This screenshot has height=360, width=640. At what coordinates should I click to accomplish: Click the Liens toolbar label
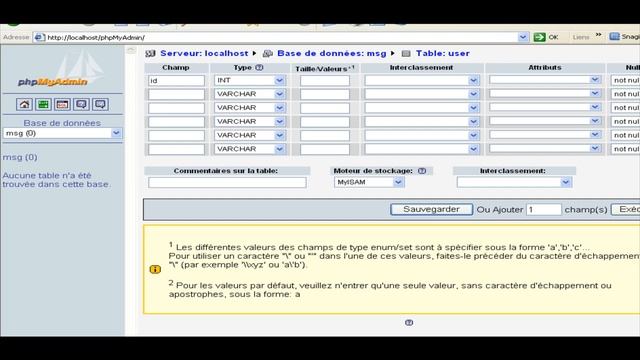point(580,37)
